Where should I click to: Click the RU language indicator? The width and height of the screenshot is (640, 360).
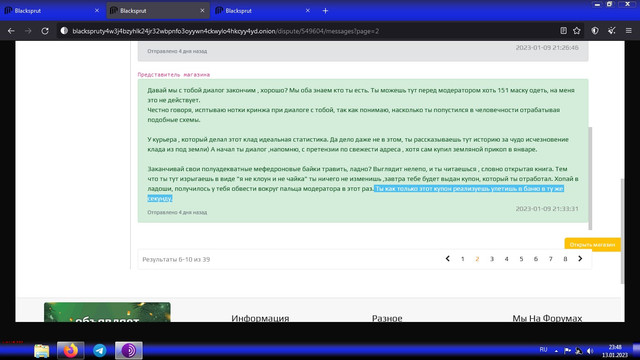click(x=543, y=350)
